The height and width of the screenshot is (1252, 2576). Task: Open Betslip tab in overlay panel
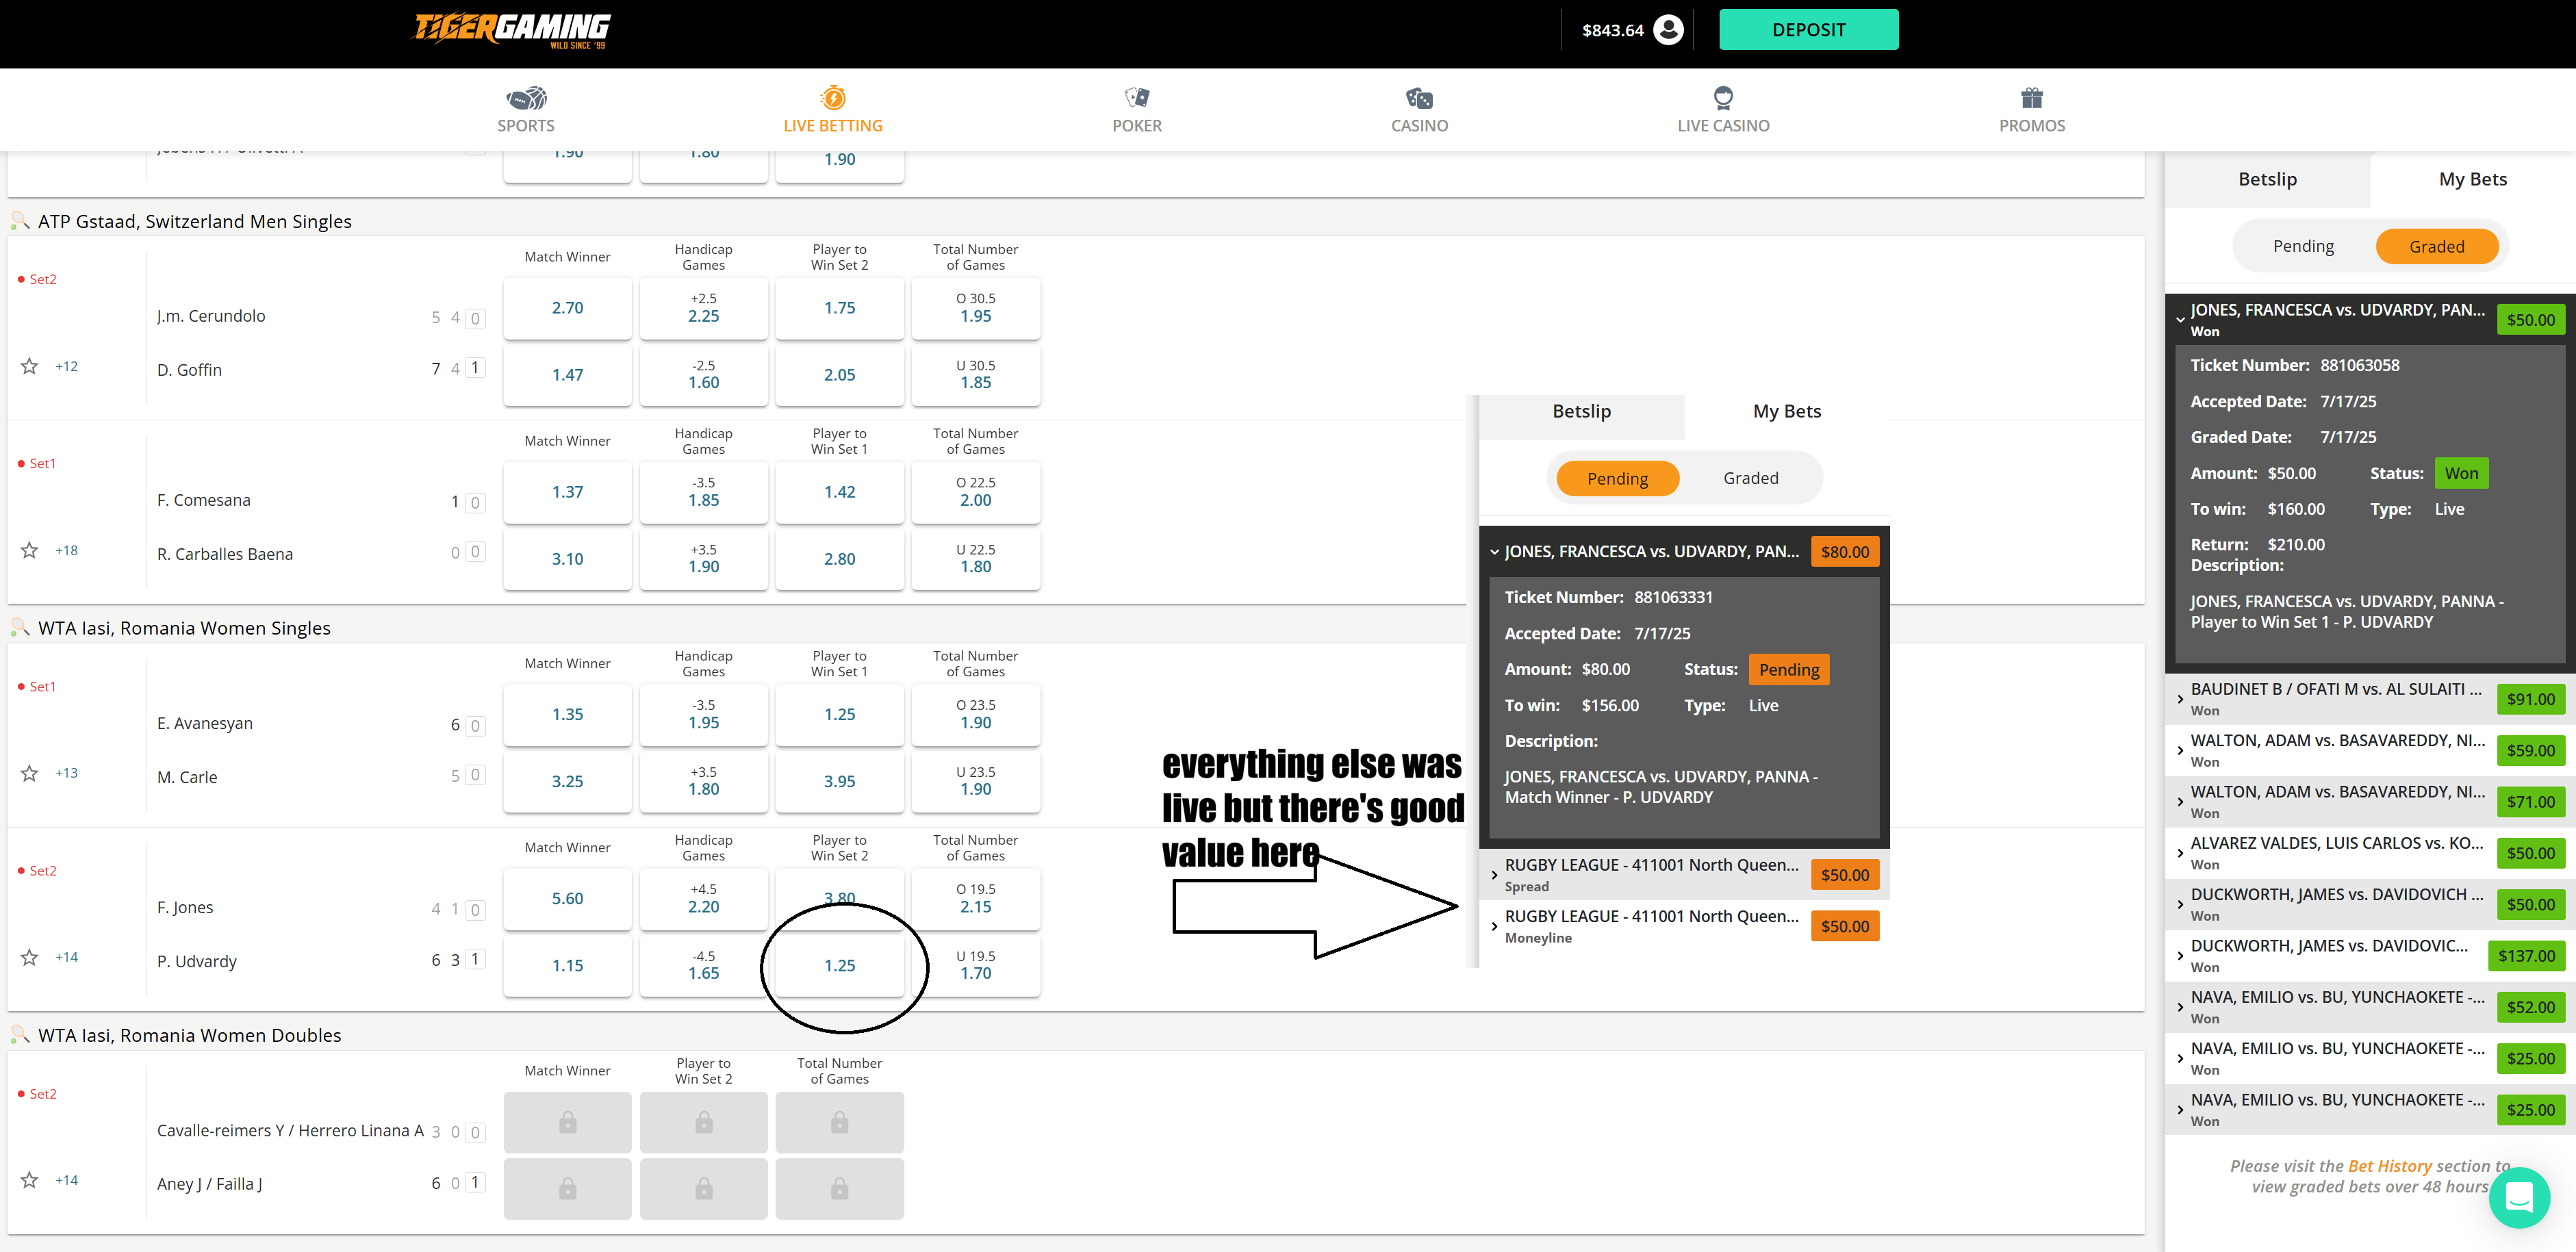tap(1581, 411)
